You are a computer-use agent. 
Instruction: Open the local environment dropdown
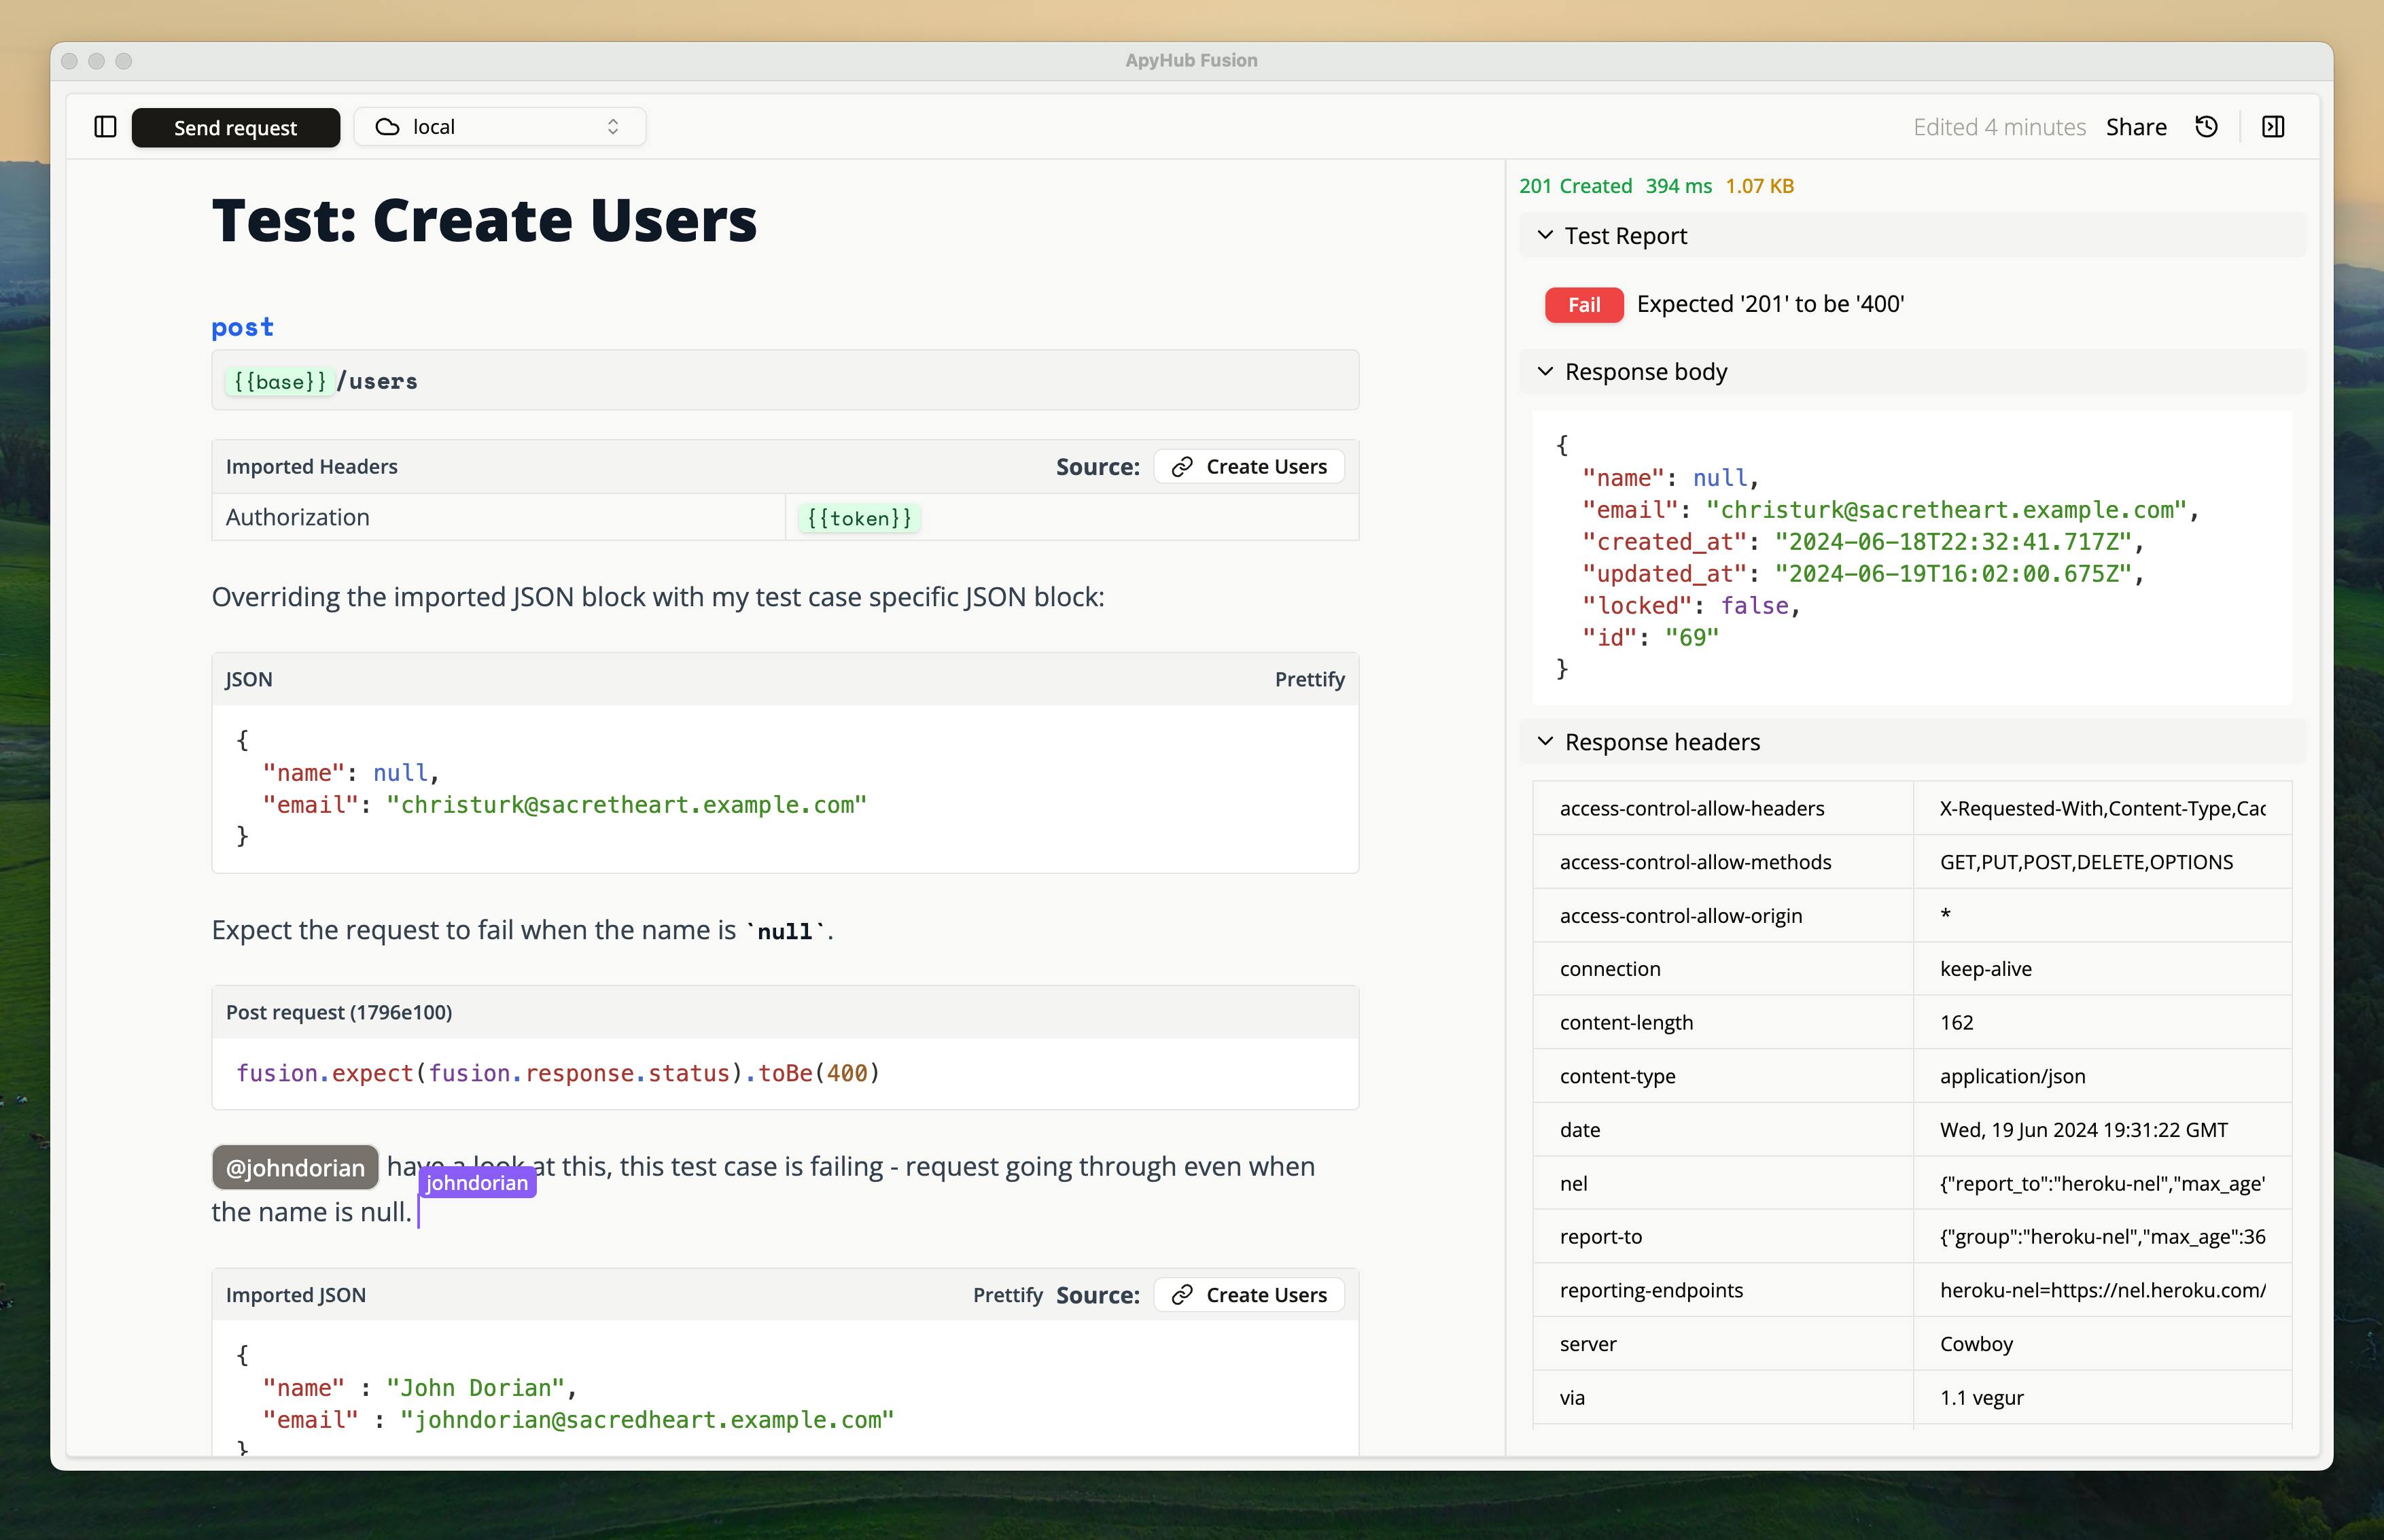[x=500, y=127]
